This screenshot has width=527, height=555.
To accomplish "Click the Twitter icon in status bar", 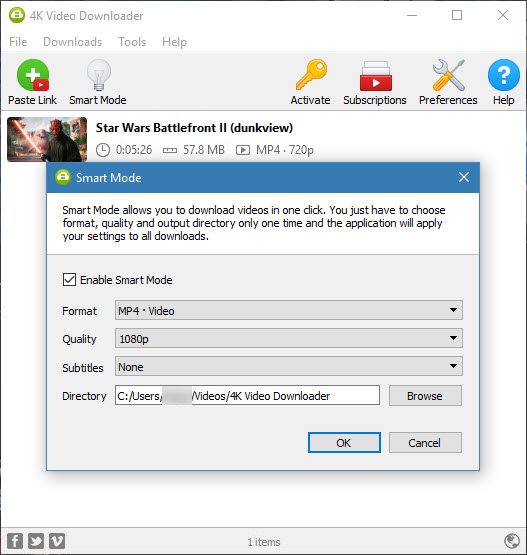I will (36, 541).
